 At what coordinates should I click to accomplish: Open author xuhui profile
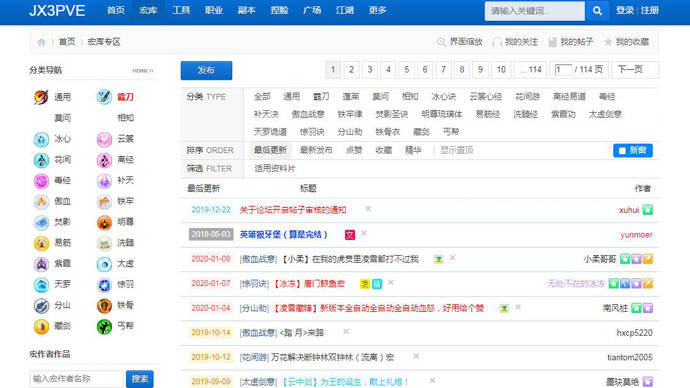coord(629,210)
